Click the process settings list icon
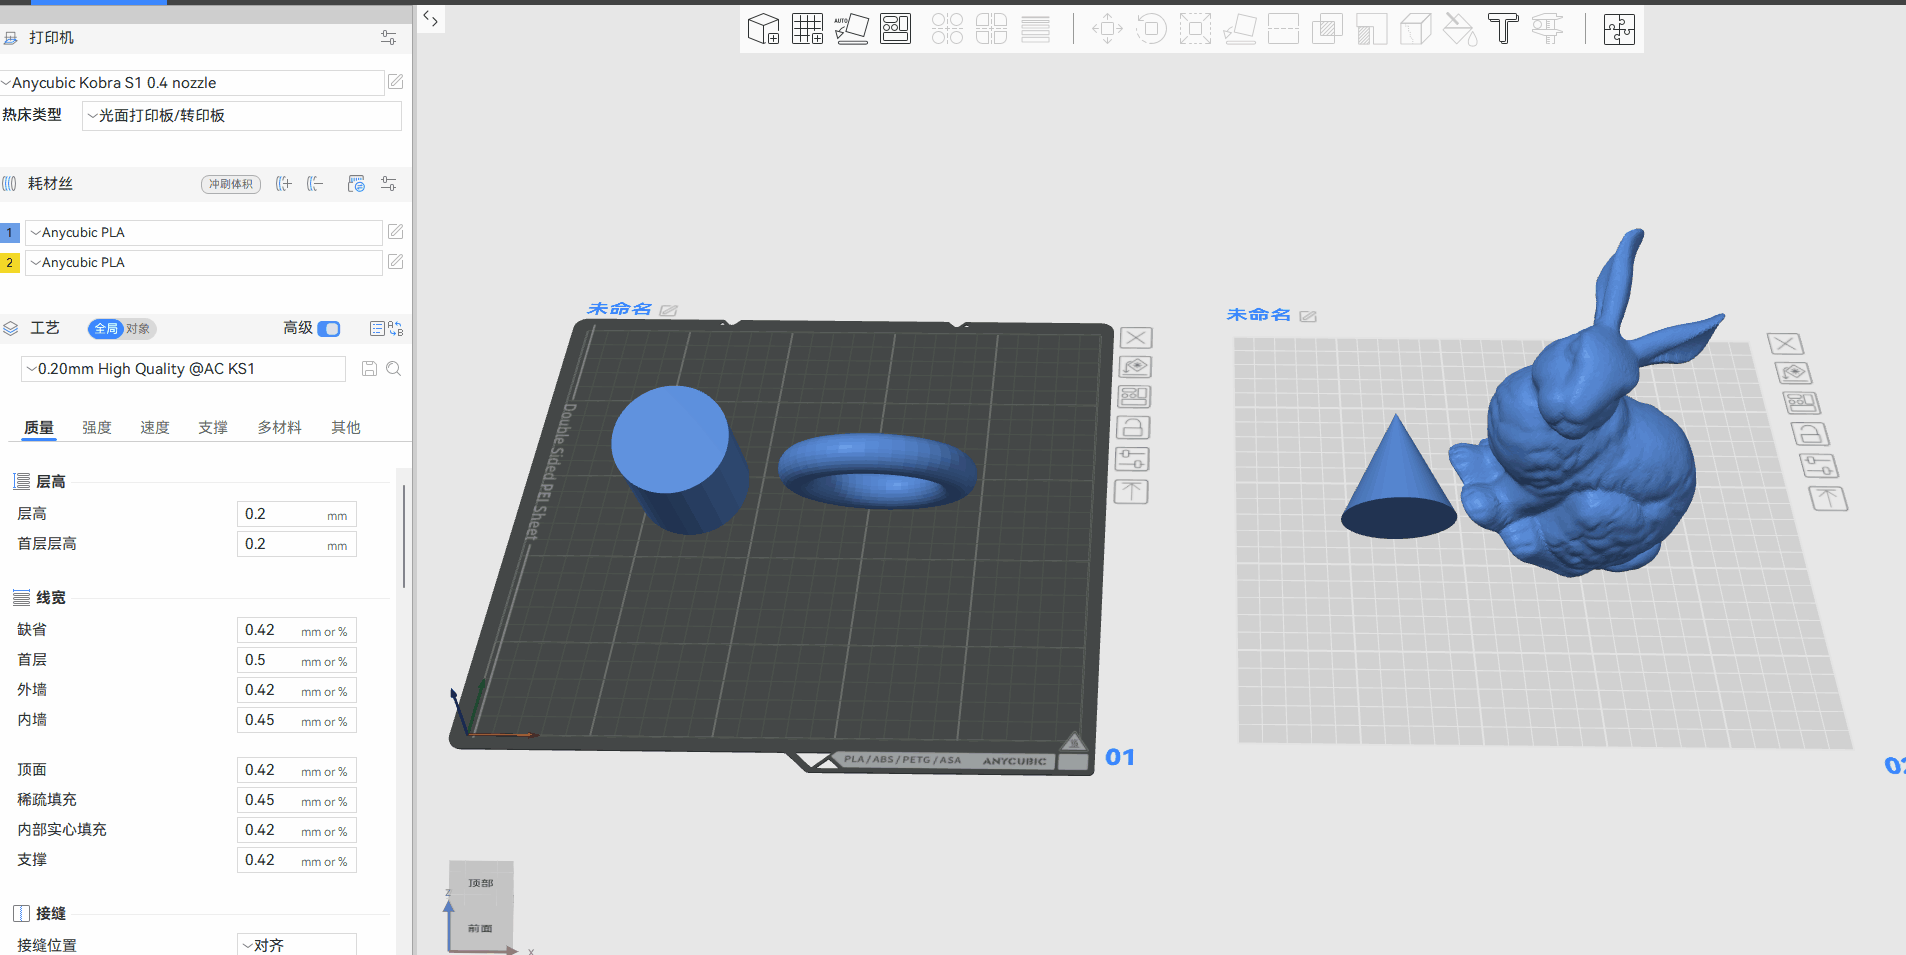Image resolution: width=1906 pixels, height=955 pixels. 377,329
